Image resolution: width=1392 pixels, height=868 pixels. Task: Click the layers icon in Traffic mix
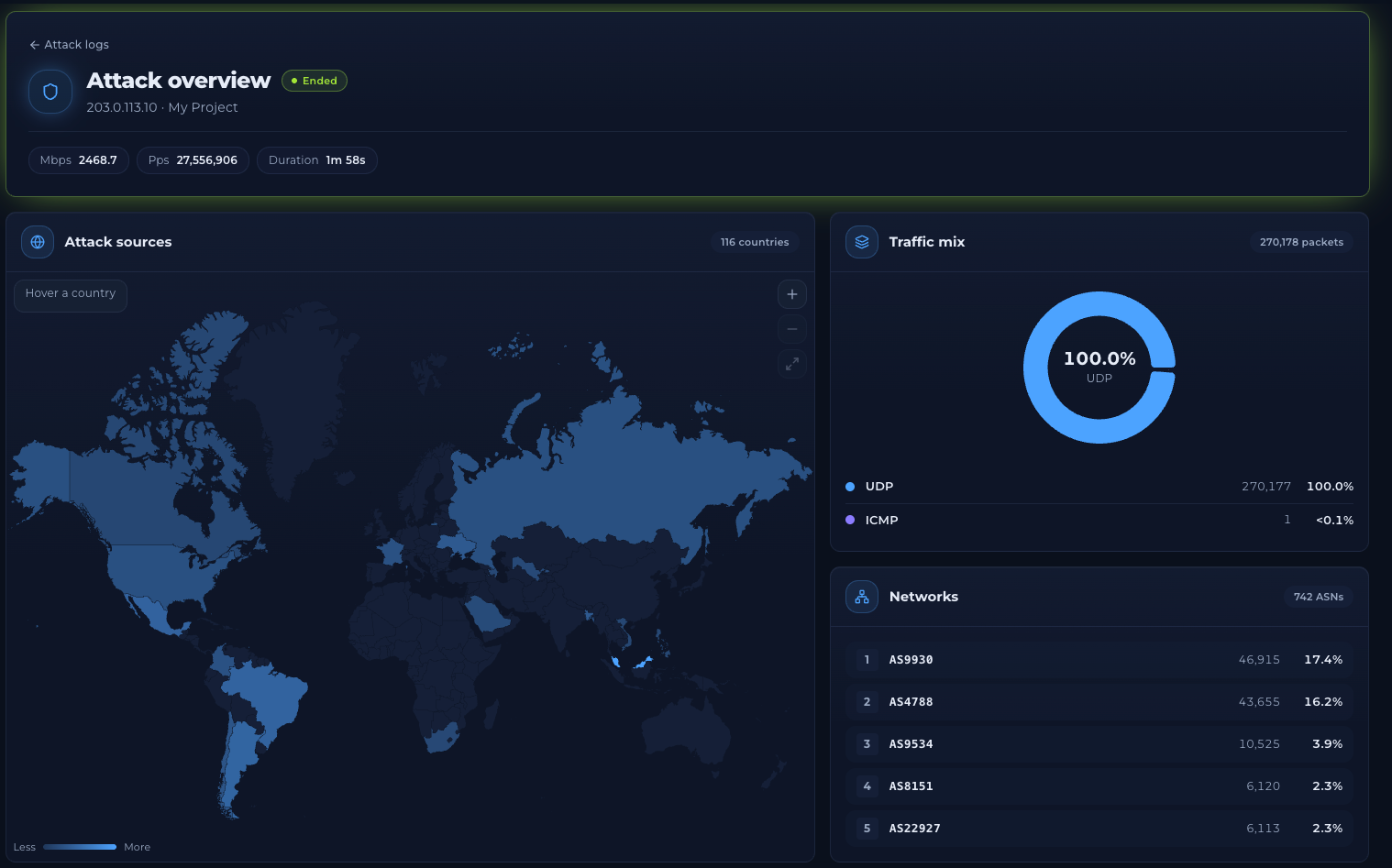[x=862, y=242]
